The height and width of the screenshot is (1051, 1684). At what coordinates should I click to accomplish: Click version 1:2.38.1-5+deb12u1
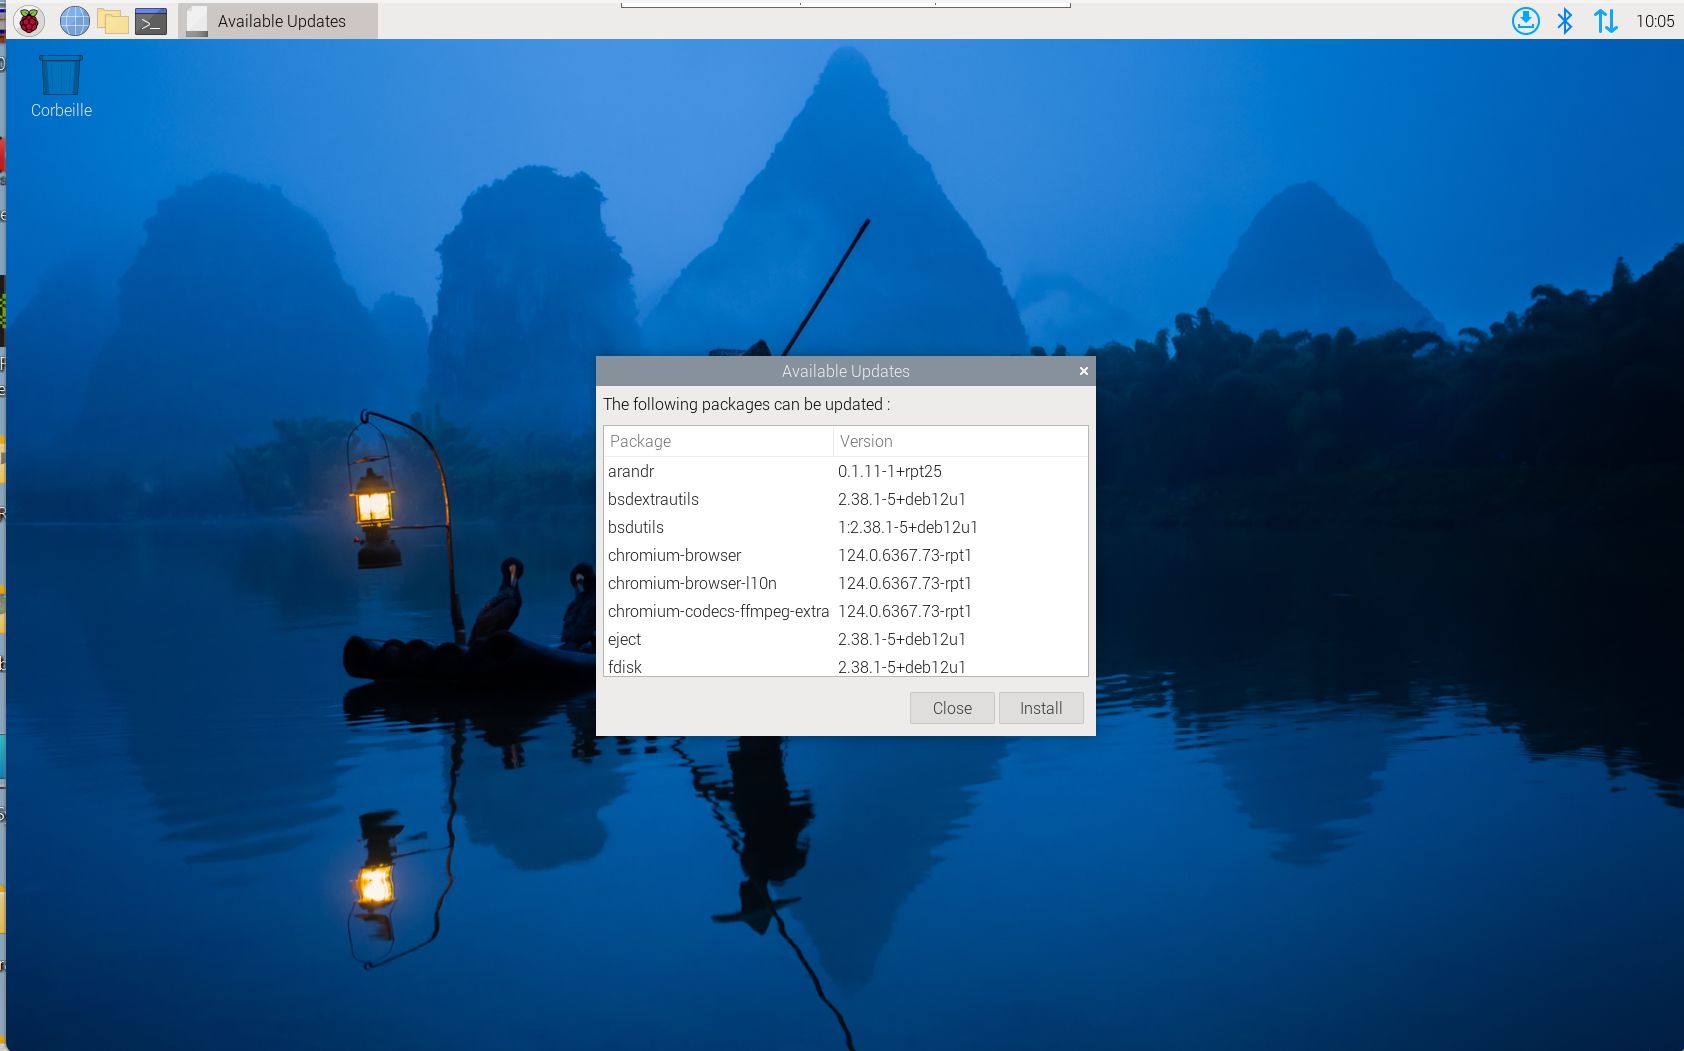point(908,527)
